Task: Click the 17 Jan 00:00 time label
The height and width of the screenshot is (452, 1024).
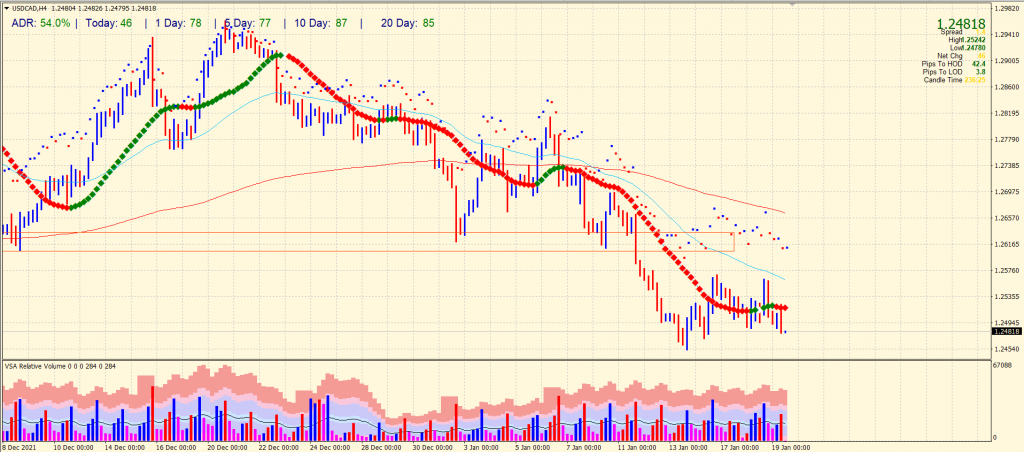Action: point(741,447)
